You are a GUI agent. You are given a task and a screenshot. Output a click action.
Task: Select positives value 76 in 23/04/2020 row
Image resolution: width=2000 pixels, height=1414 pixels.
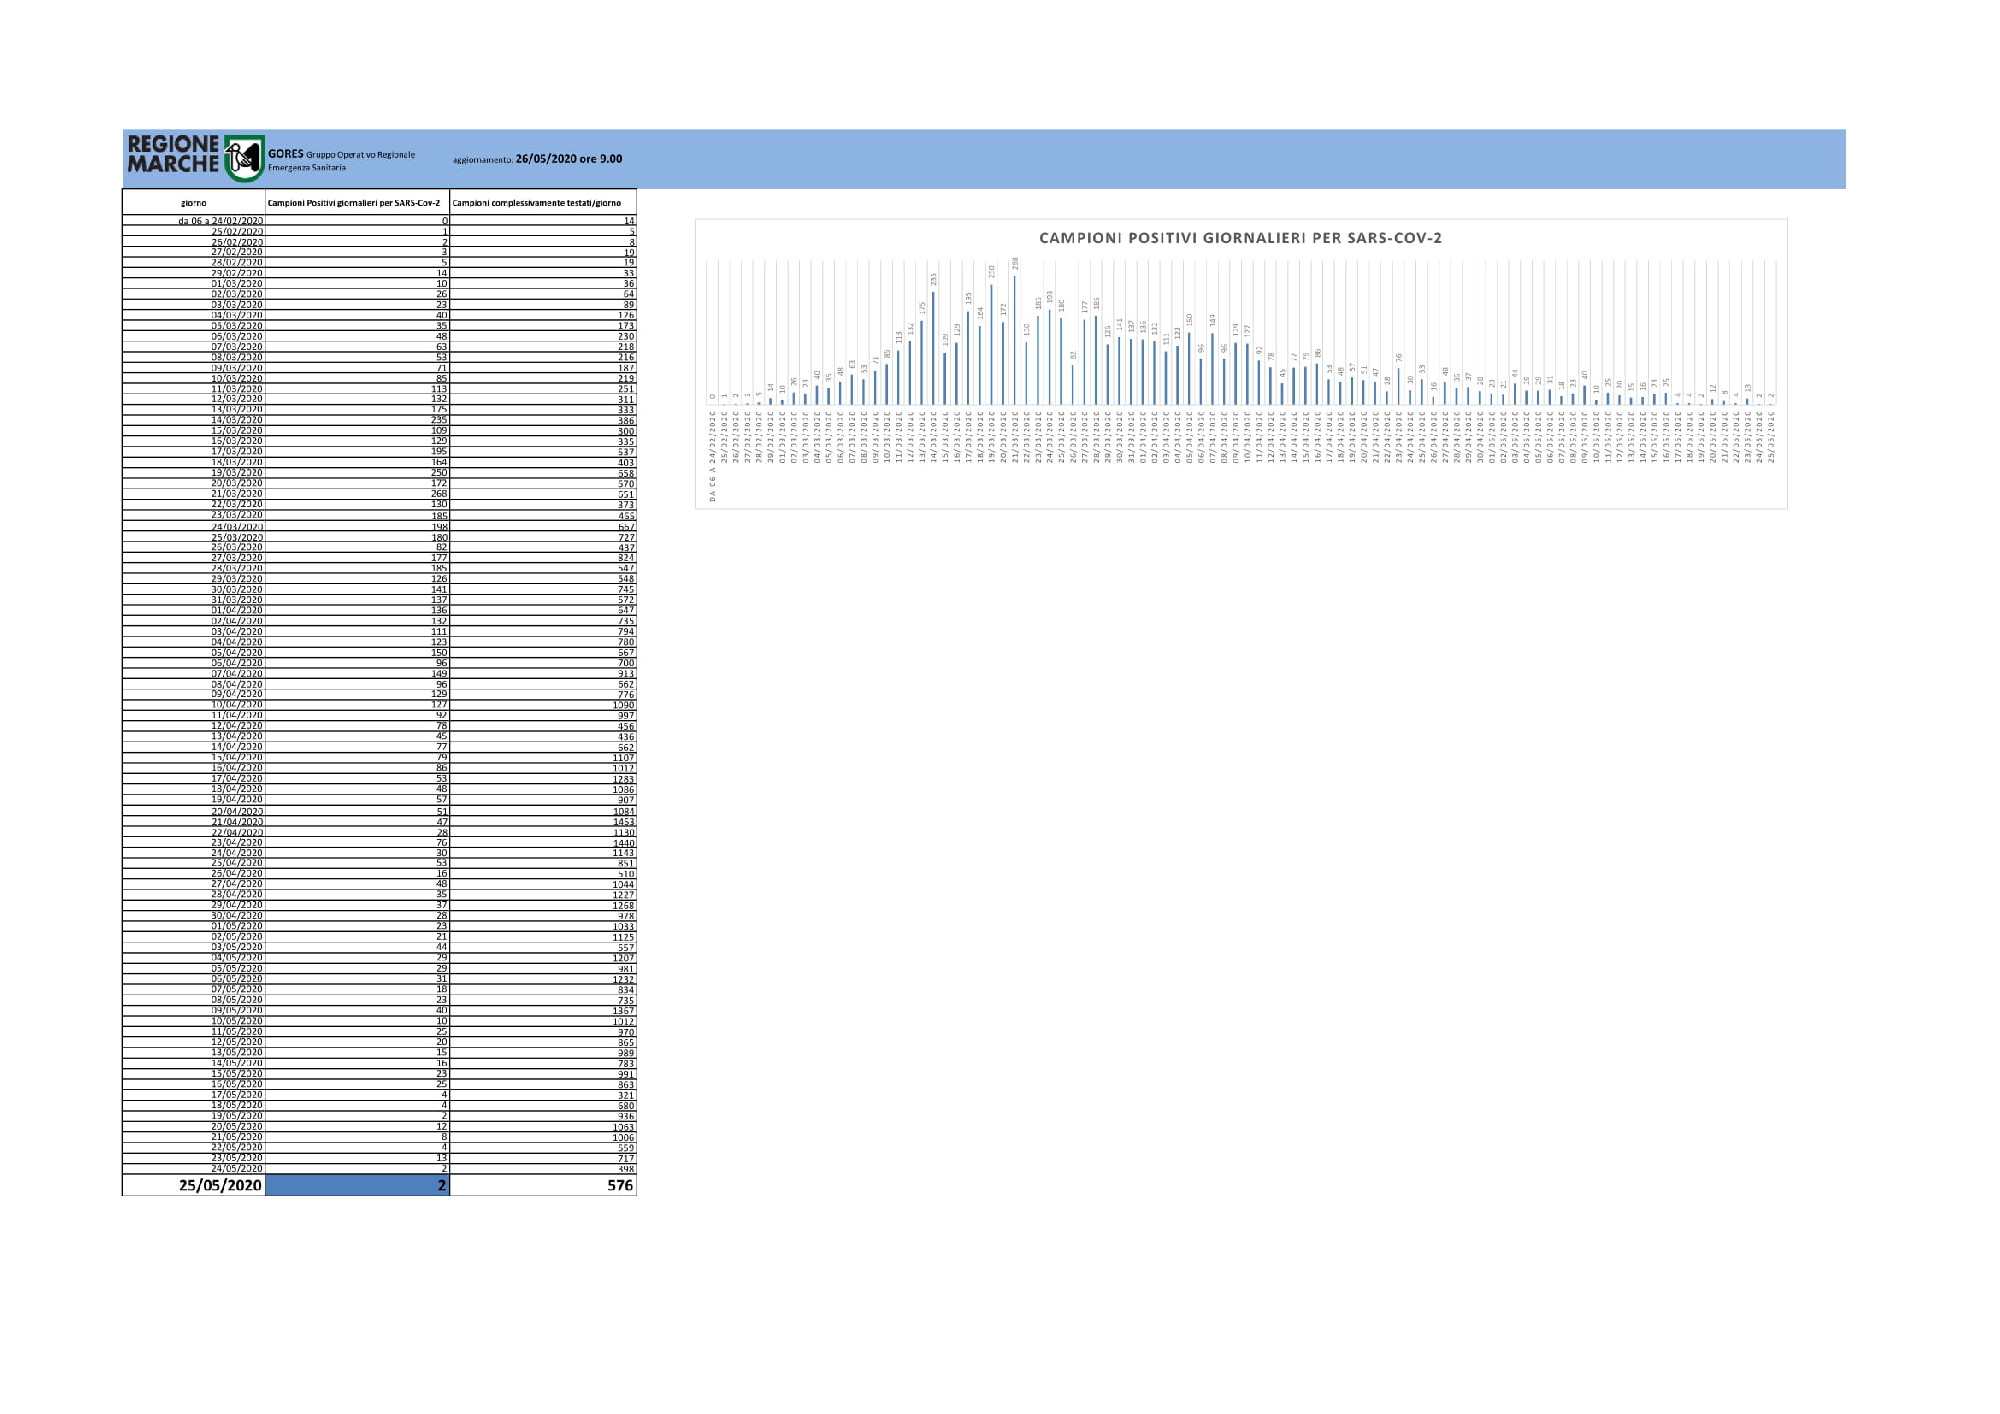[442, 843]
